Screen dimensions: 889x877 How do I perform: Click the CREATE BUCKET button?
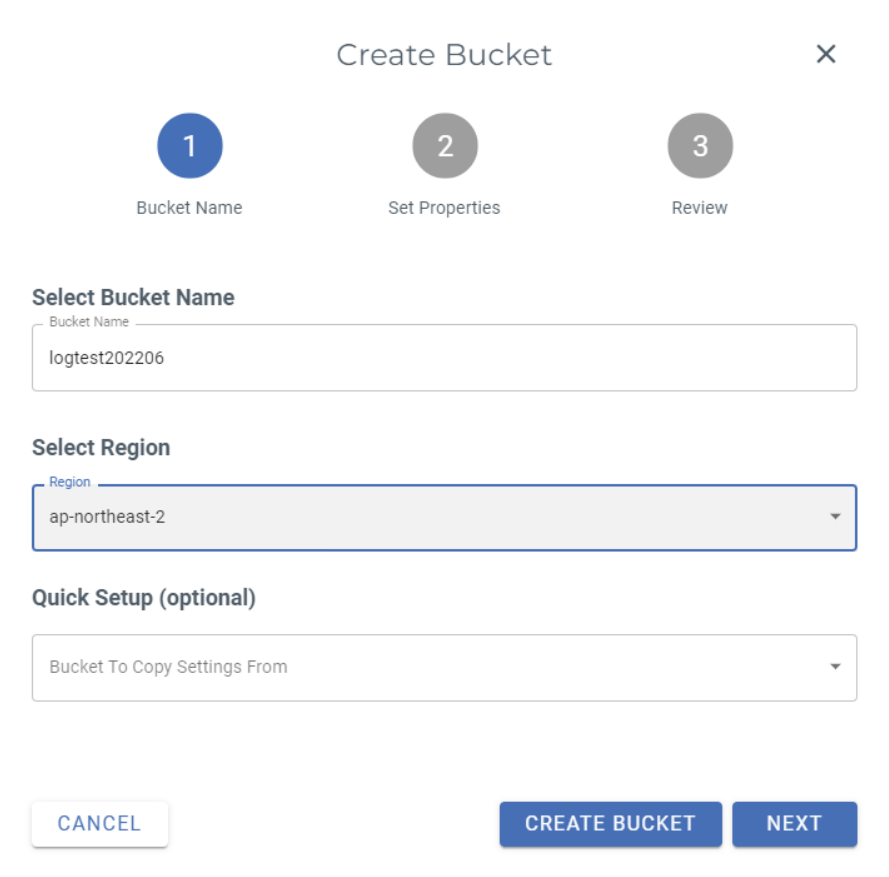point(610,824)
